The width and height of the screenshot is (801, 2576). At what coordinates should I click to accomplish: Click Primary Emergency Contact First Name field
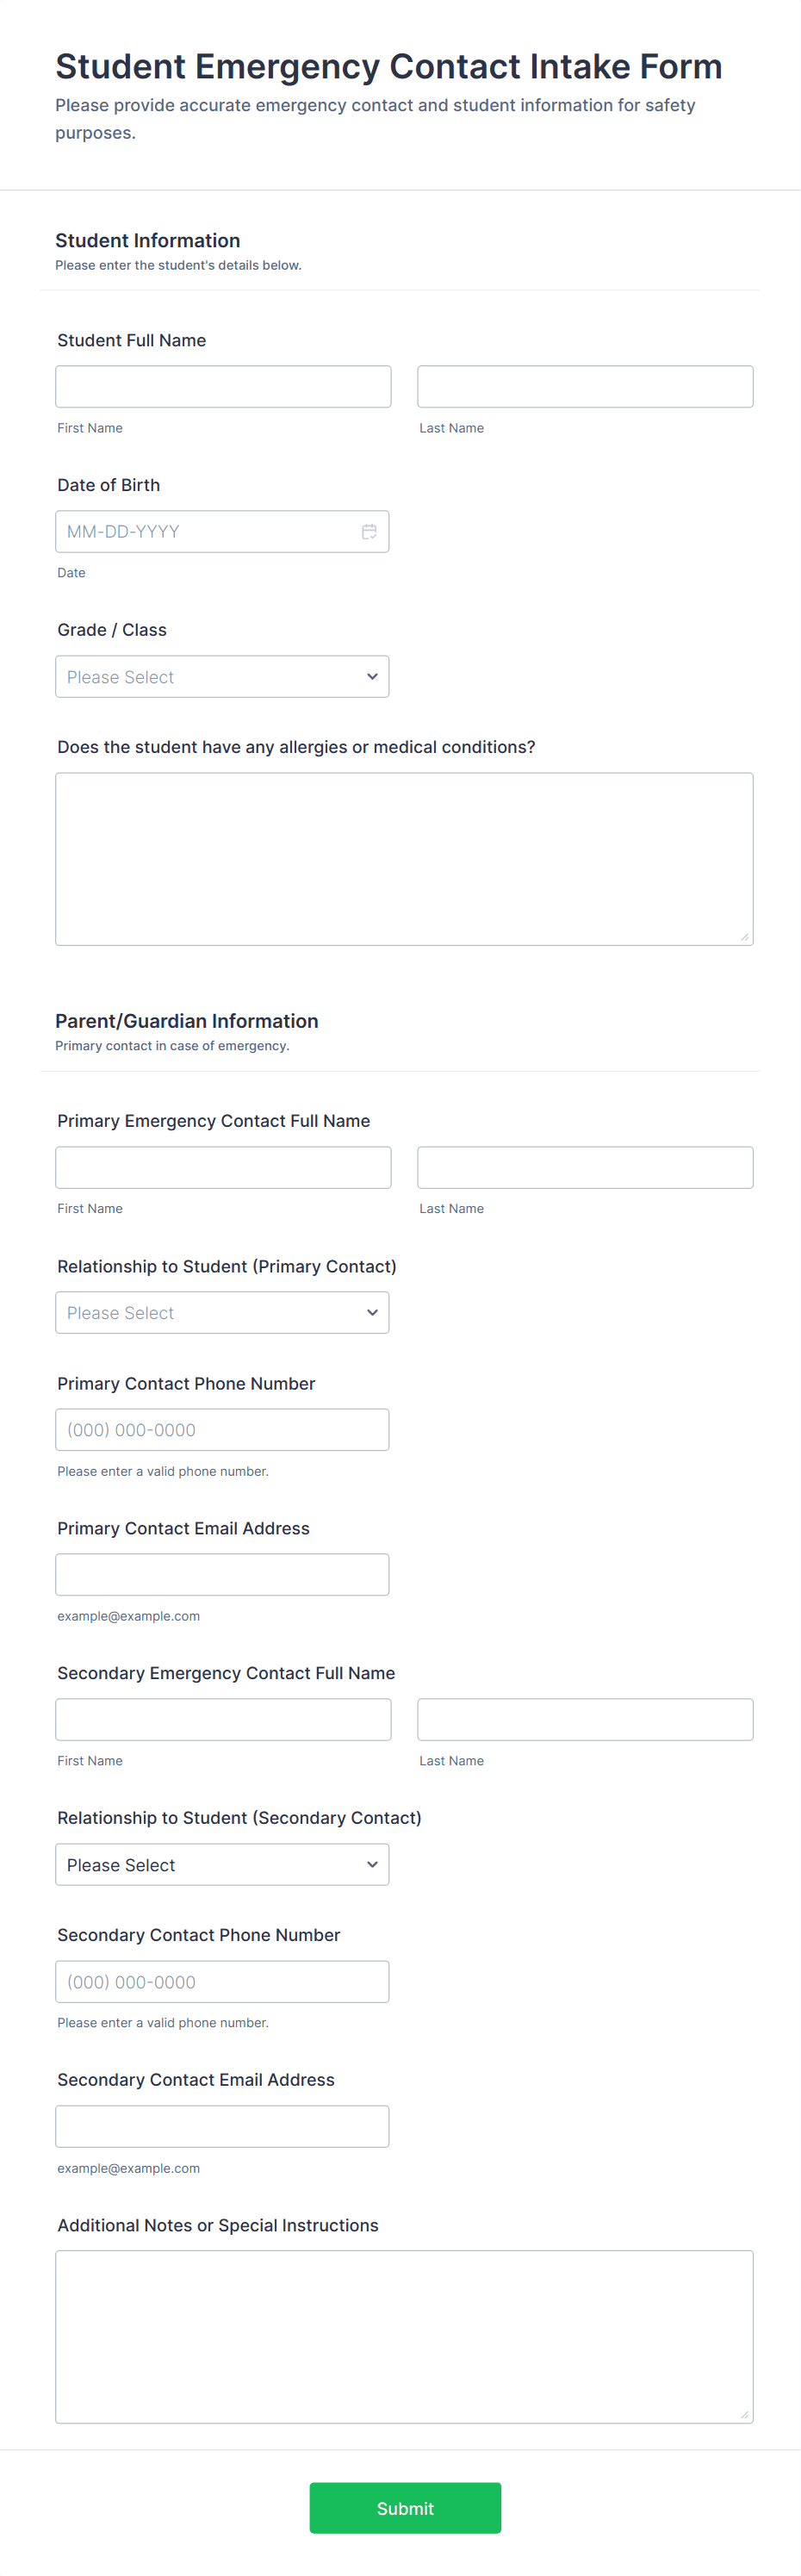pyautogui.click(x=223, y=1167)
